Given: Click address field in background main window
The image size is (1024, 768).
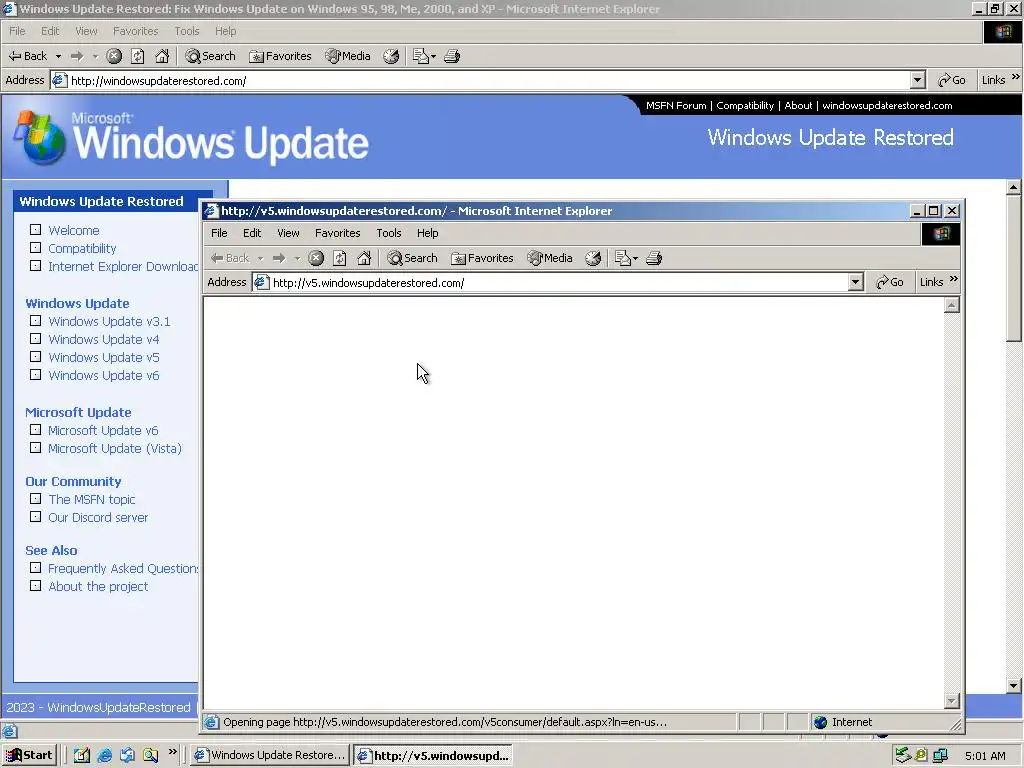Looking at the screenshot, I should [480, 81].
